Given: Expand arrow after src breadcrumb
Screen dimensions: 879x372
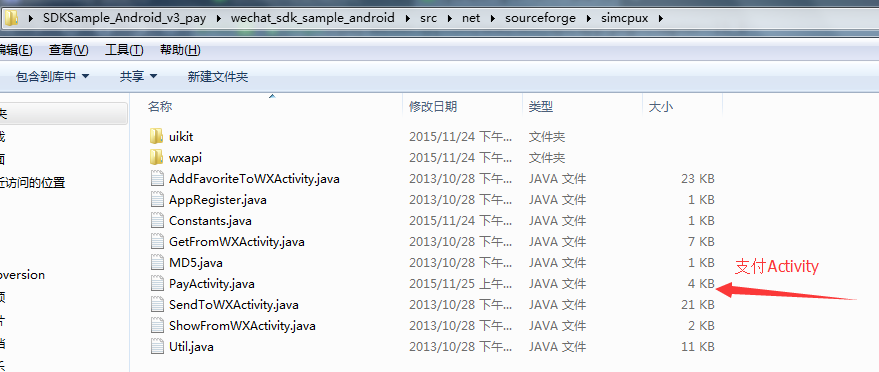Looking at the screenshot, I should click(450, 18).
